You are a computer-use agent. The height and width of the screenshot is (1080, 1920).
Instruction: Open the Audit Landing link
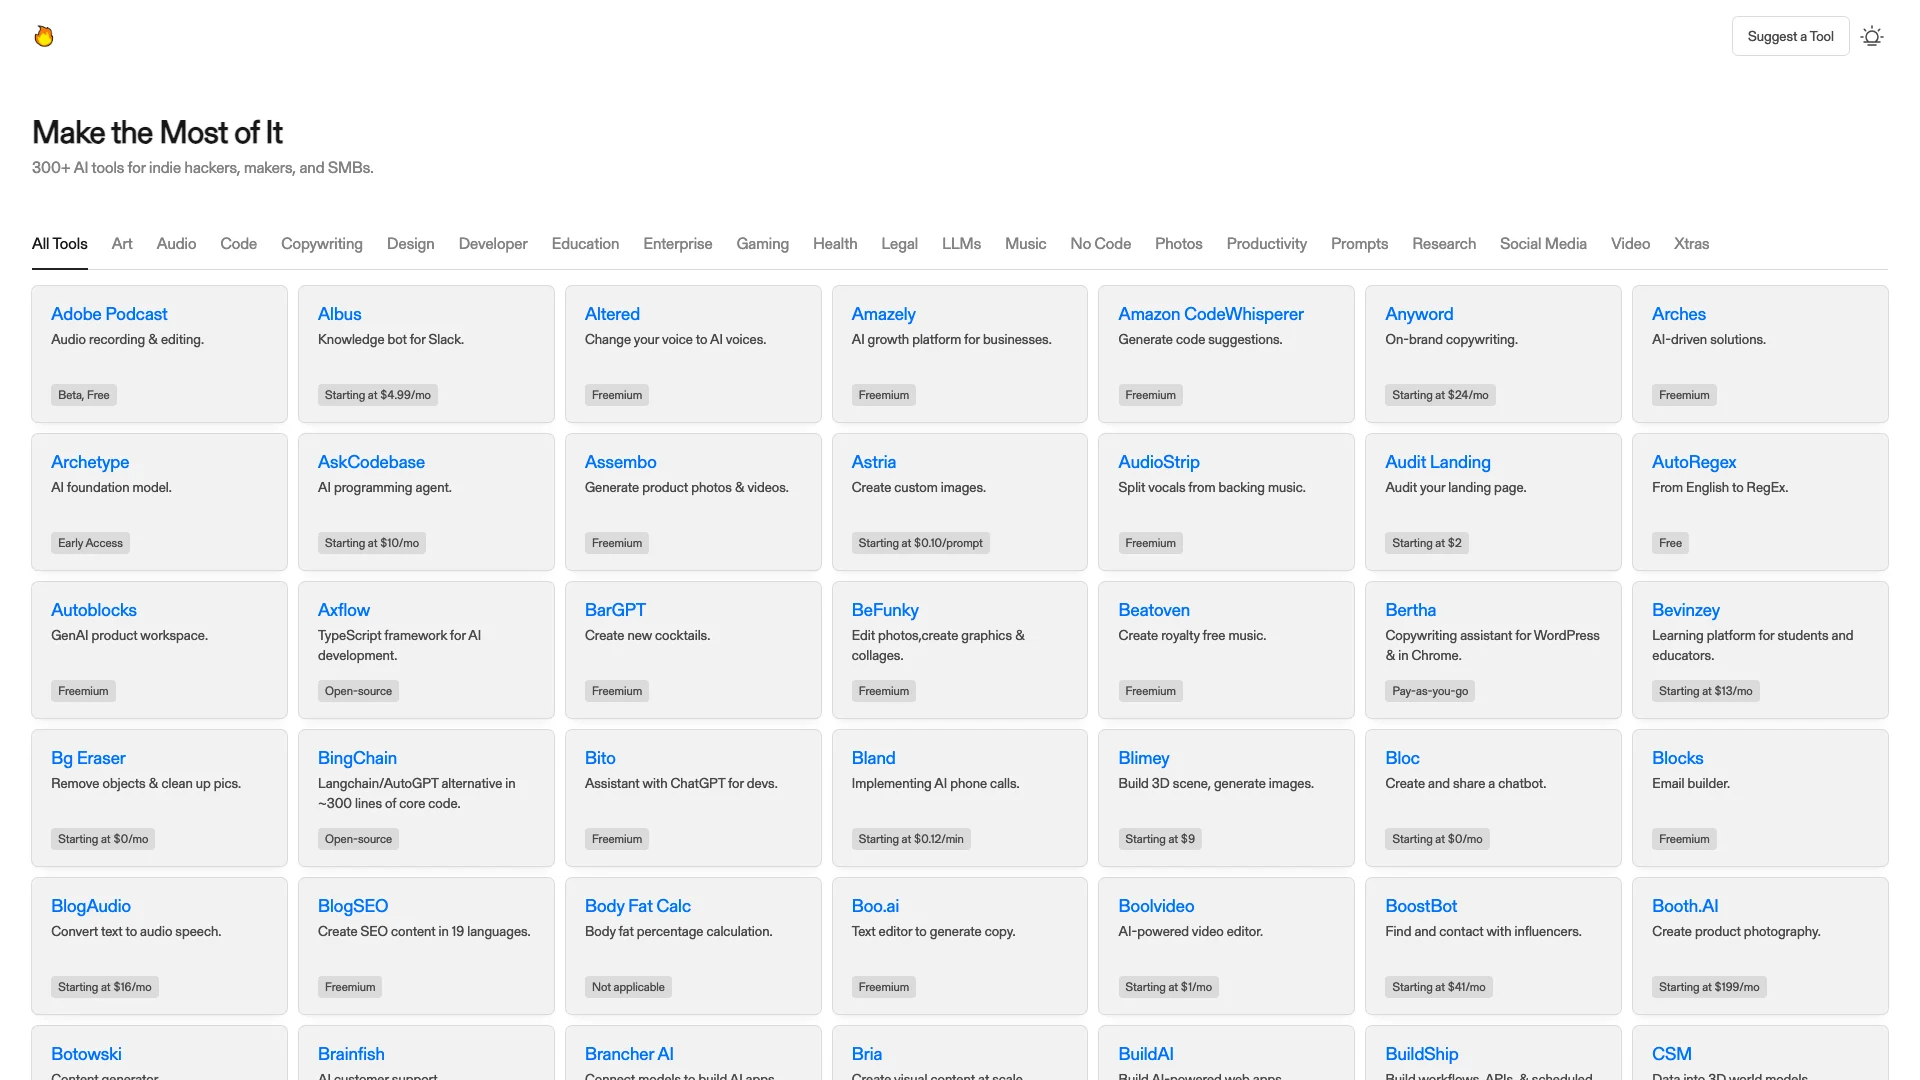coord(1437,462)
